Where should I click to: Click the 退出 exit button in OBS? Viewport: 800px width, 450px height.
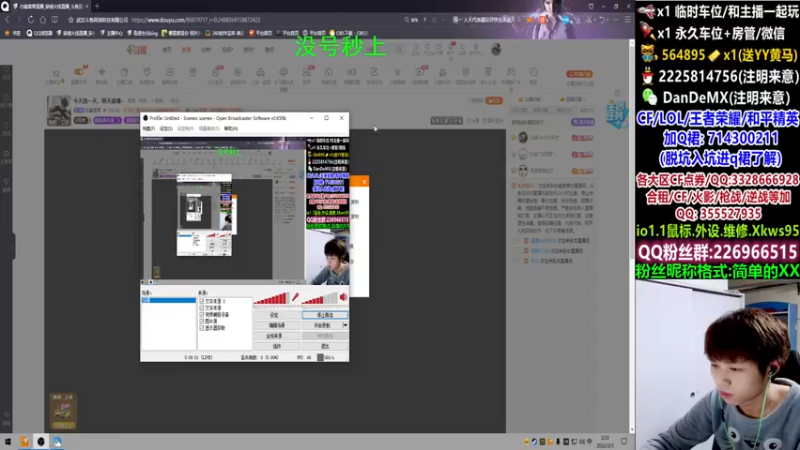(x=325, y=346)
